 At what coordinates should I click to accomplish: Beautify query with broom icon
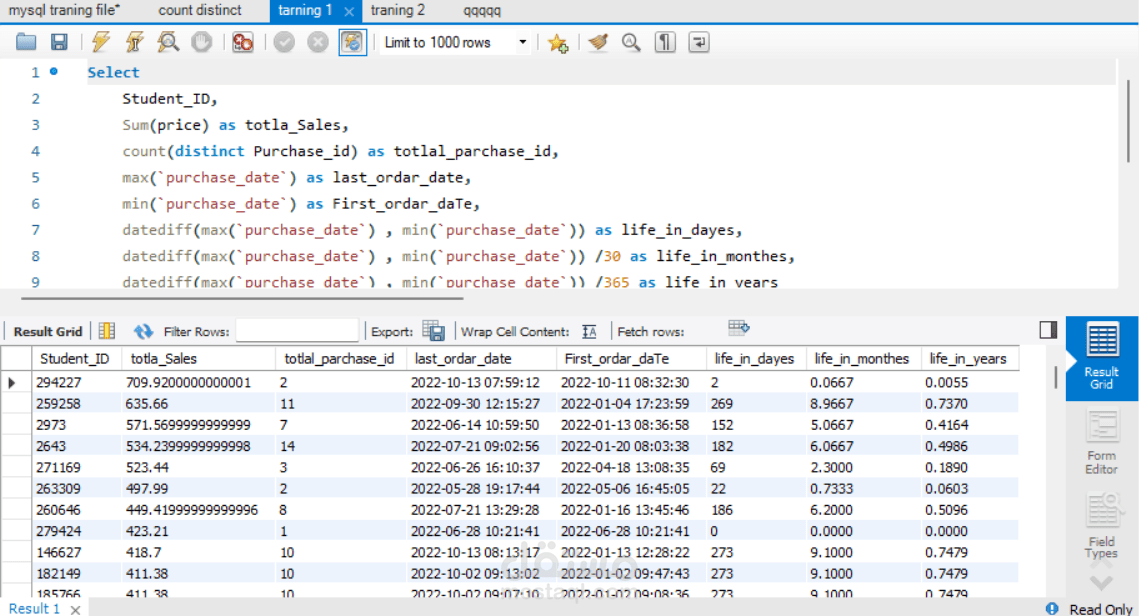[x=598, y=42]
